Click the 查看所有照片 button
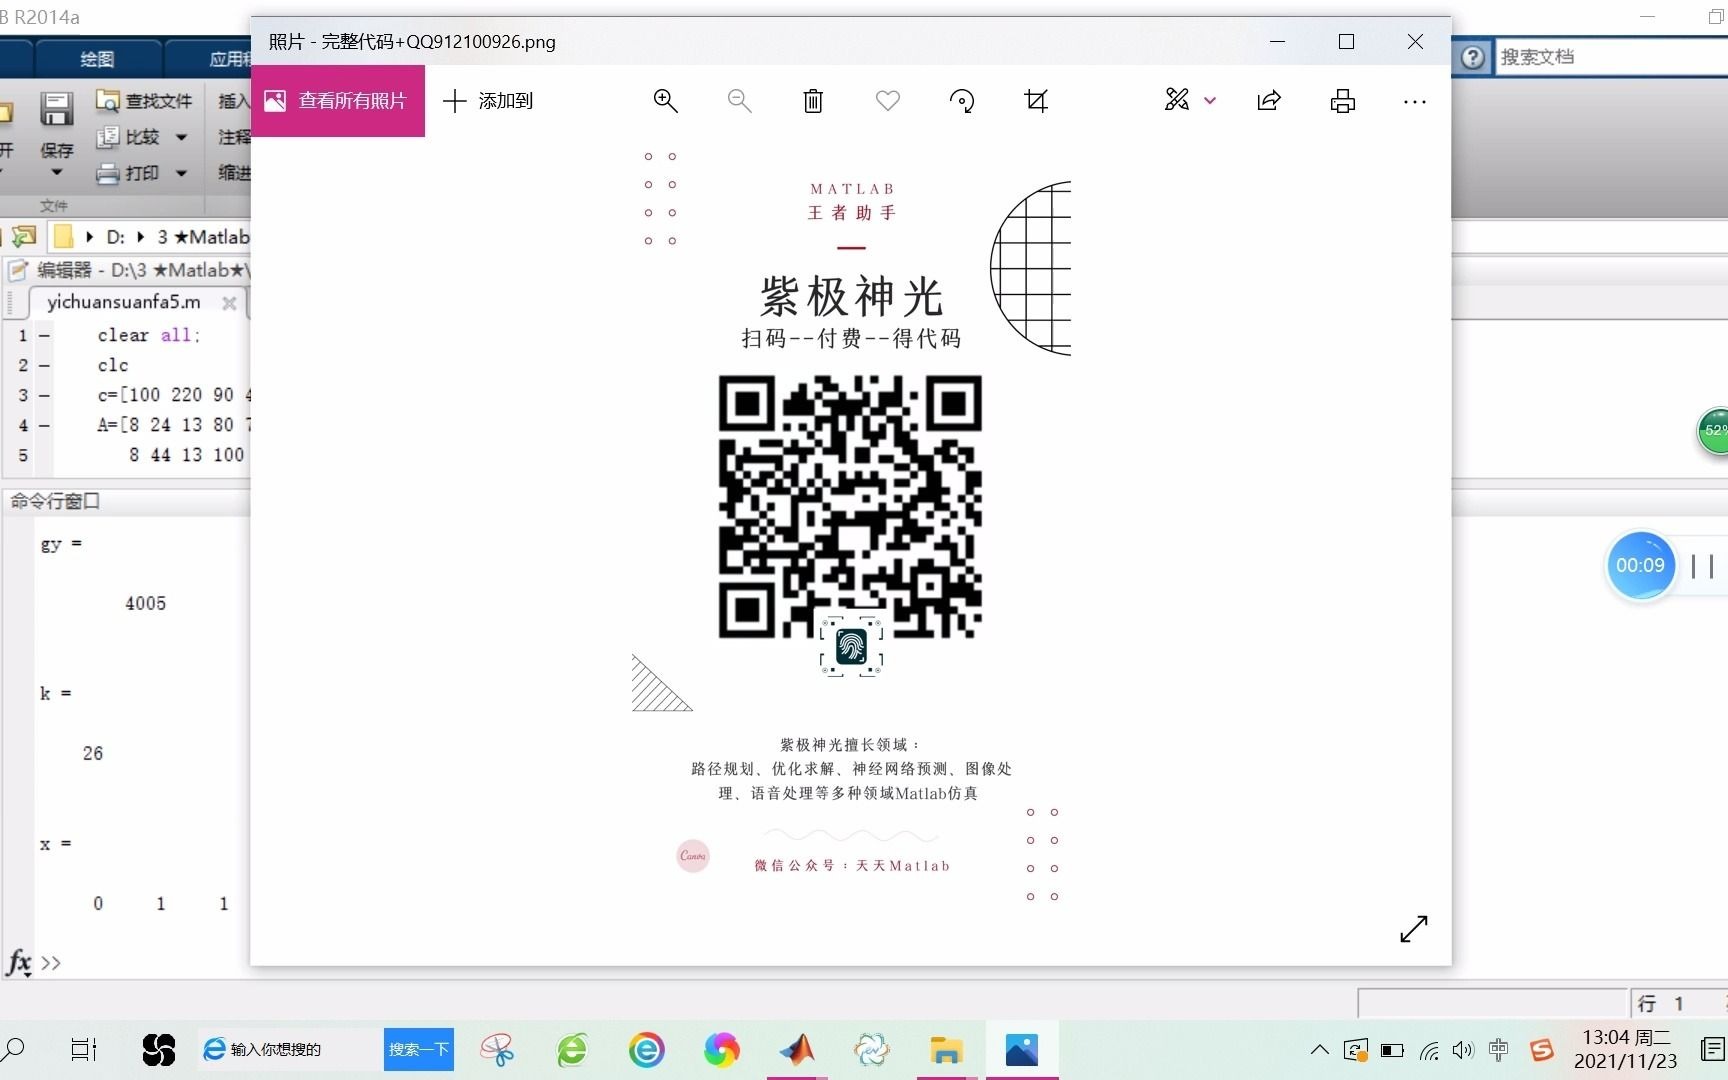This screenshot has width=1728, height=1080. [x=338, y=100]
